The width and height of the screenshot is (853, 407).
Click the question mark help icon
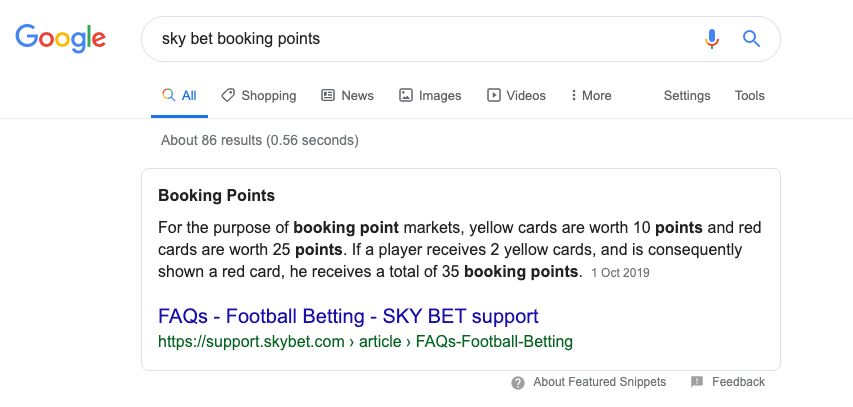pos(518,383)
